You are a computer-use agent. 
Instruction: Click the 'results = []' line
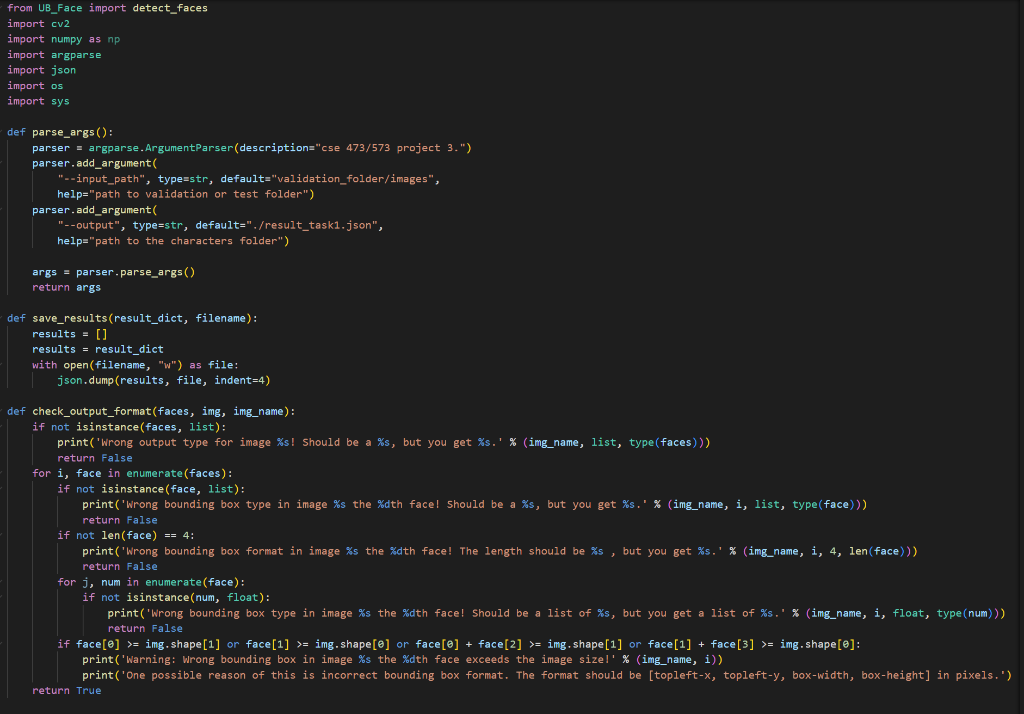pos(70,334)
